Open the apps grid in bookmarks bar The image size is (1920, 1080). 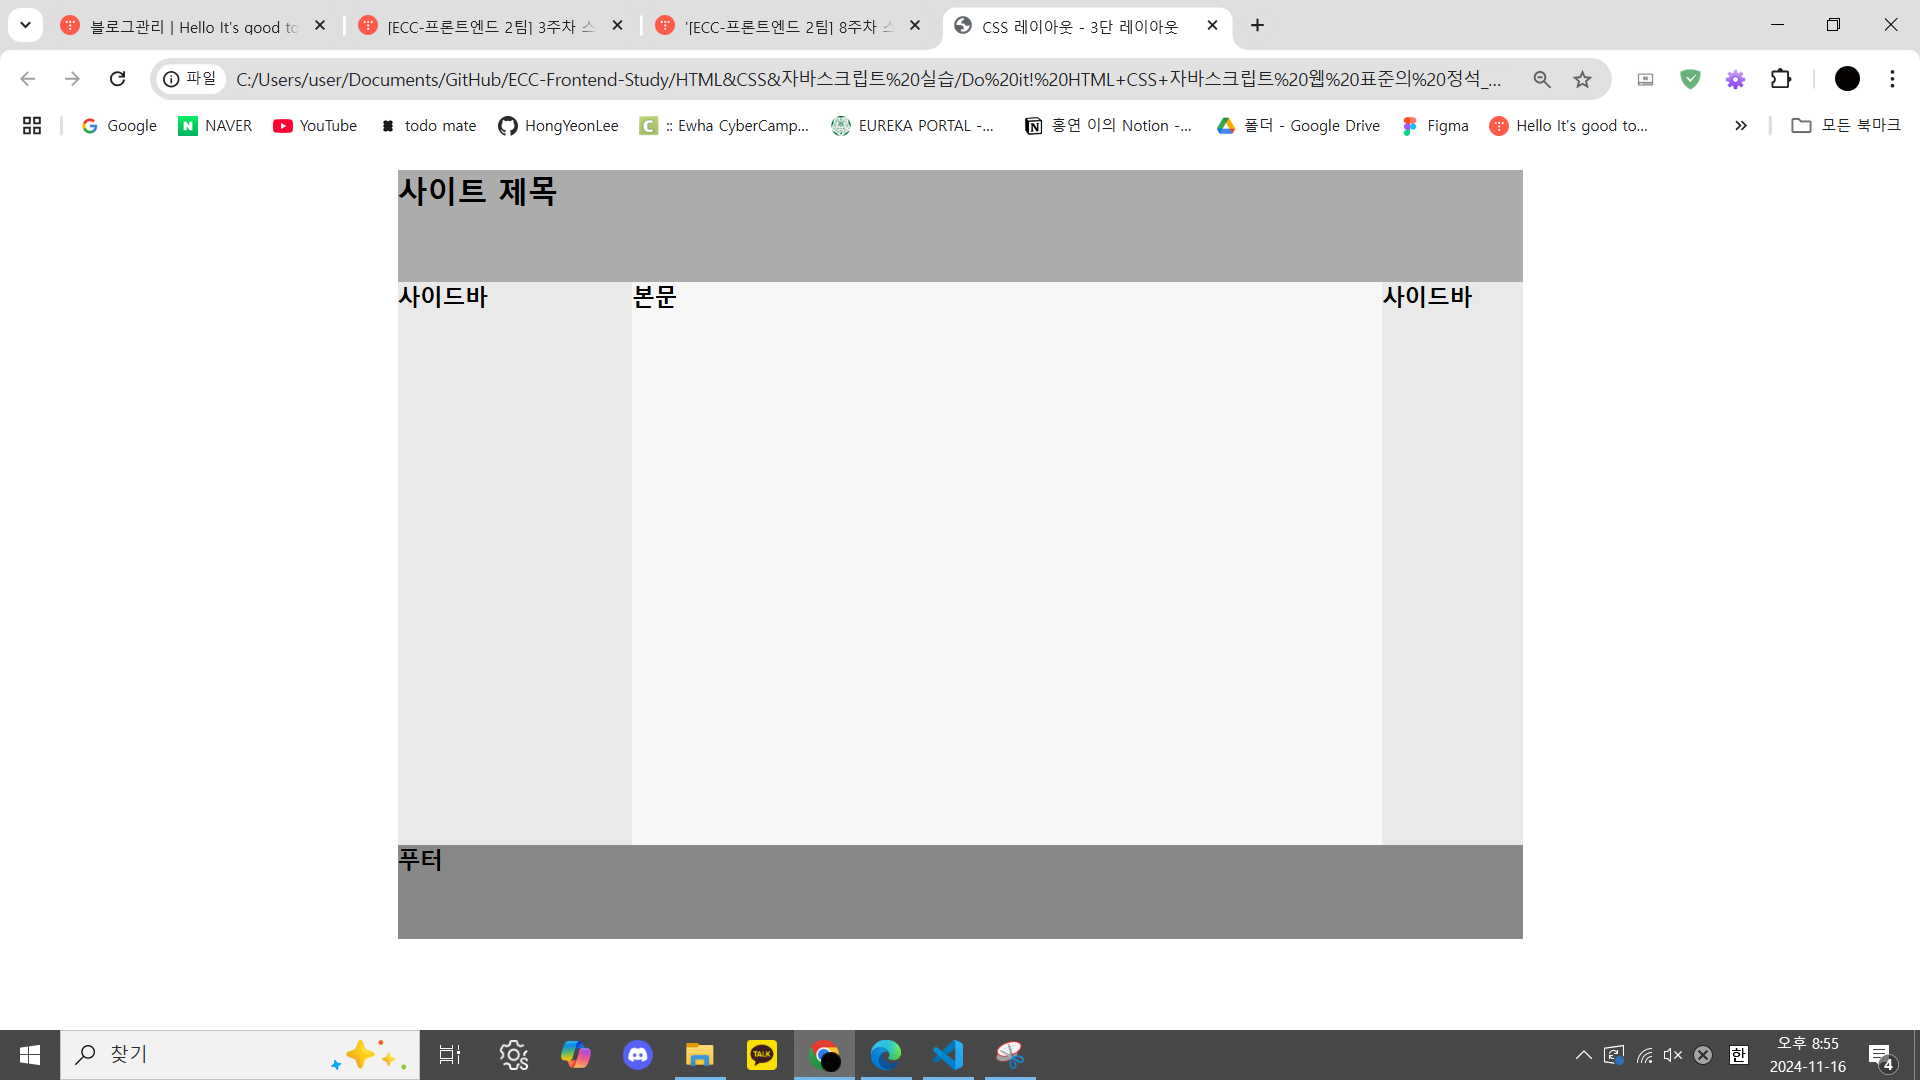(x=32, y=125)
